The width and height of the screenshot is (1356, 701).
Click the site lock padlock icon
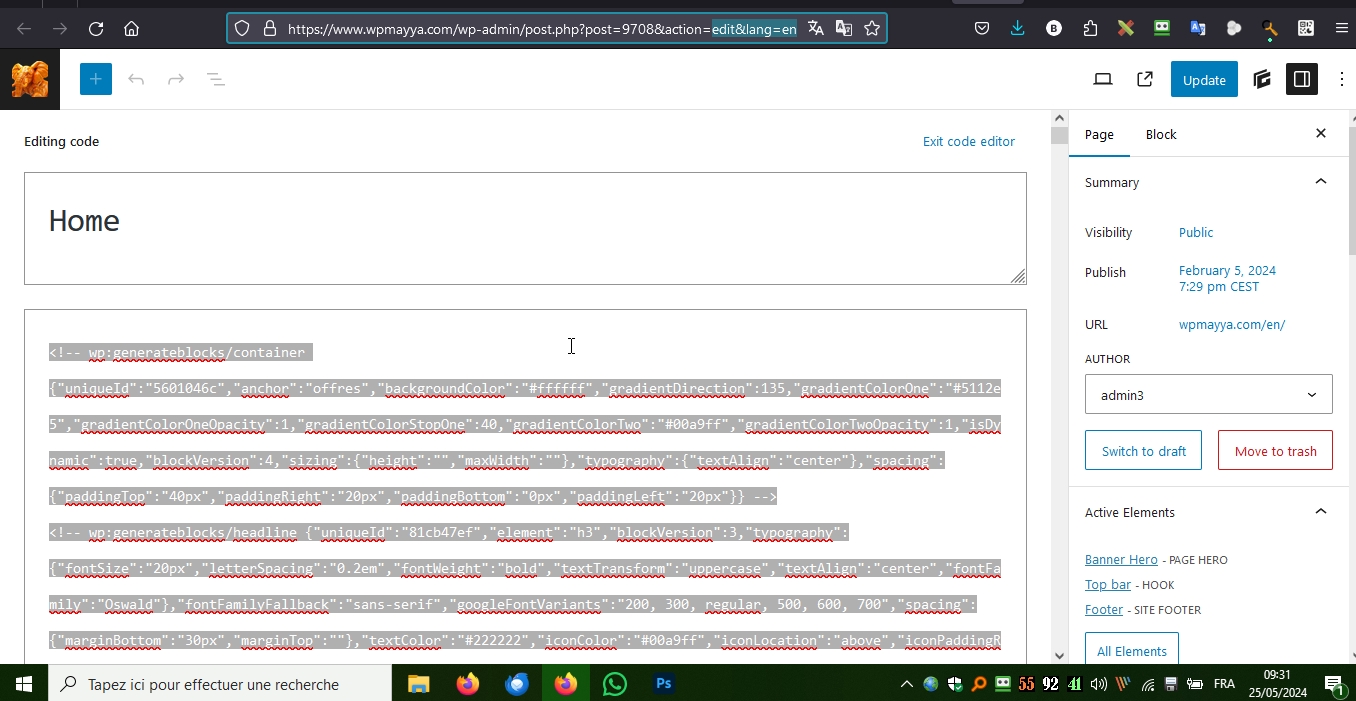(269, 29)
